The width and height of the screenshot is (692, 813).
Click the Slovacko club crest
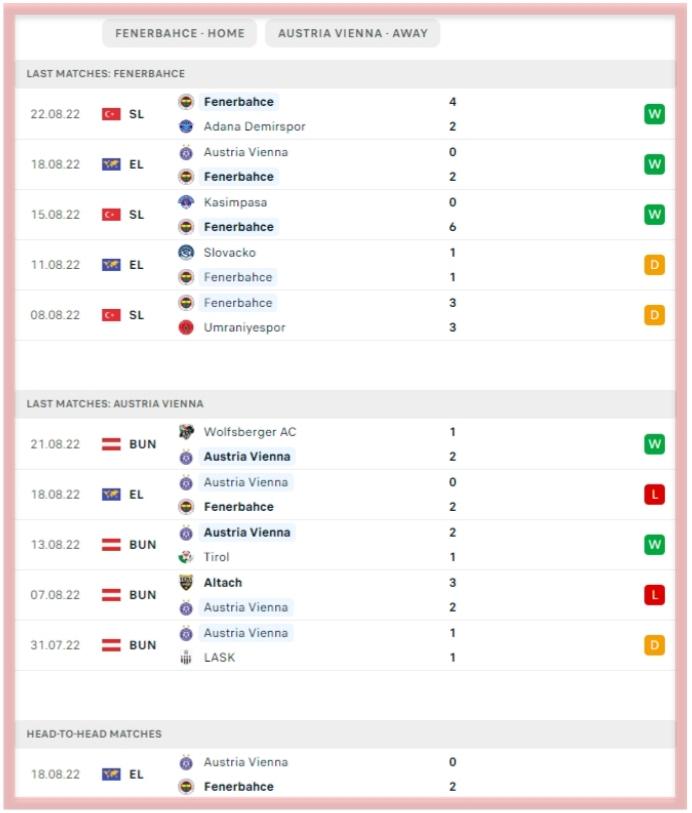pos(186,253)
